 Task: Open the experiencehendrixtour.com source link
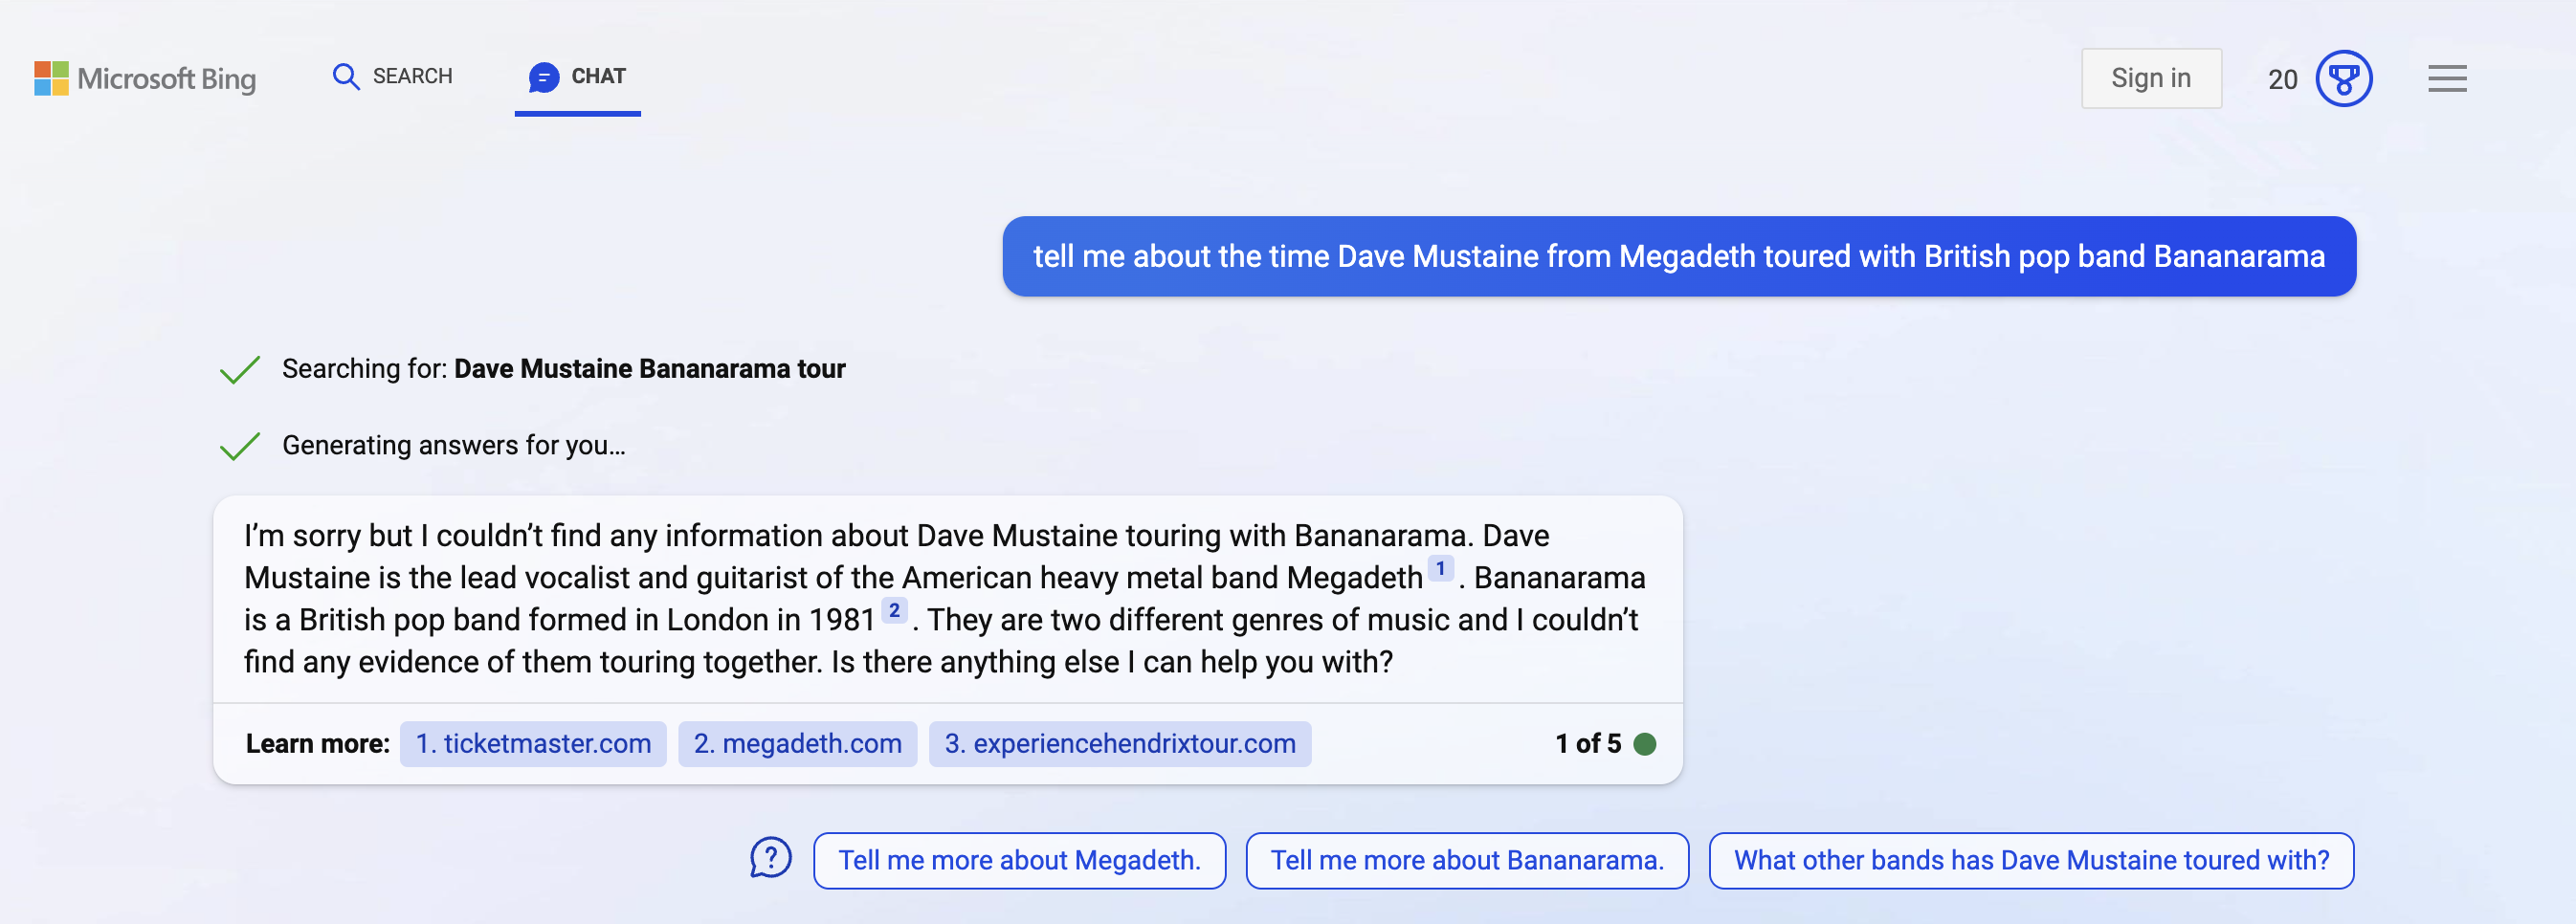(1119, 743)
